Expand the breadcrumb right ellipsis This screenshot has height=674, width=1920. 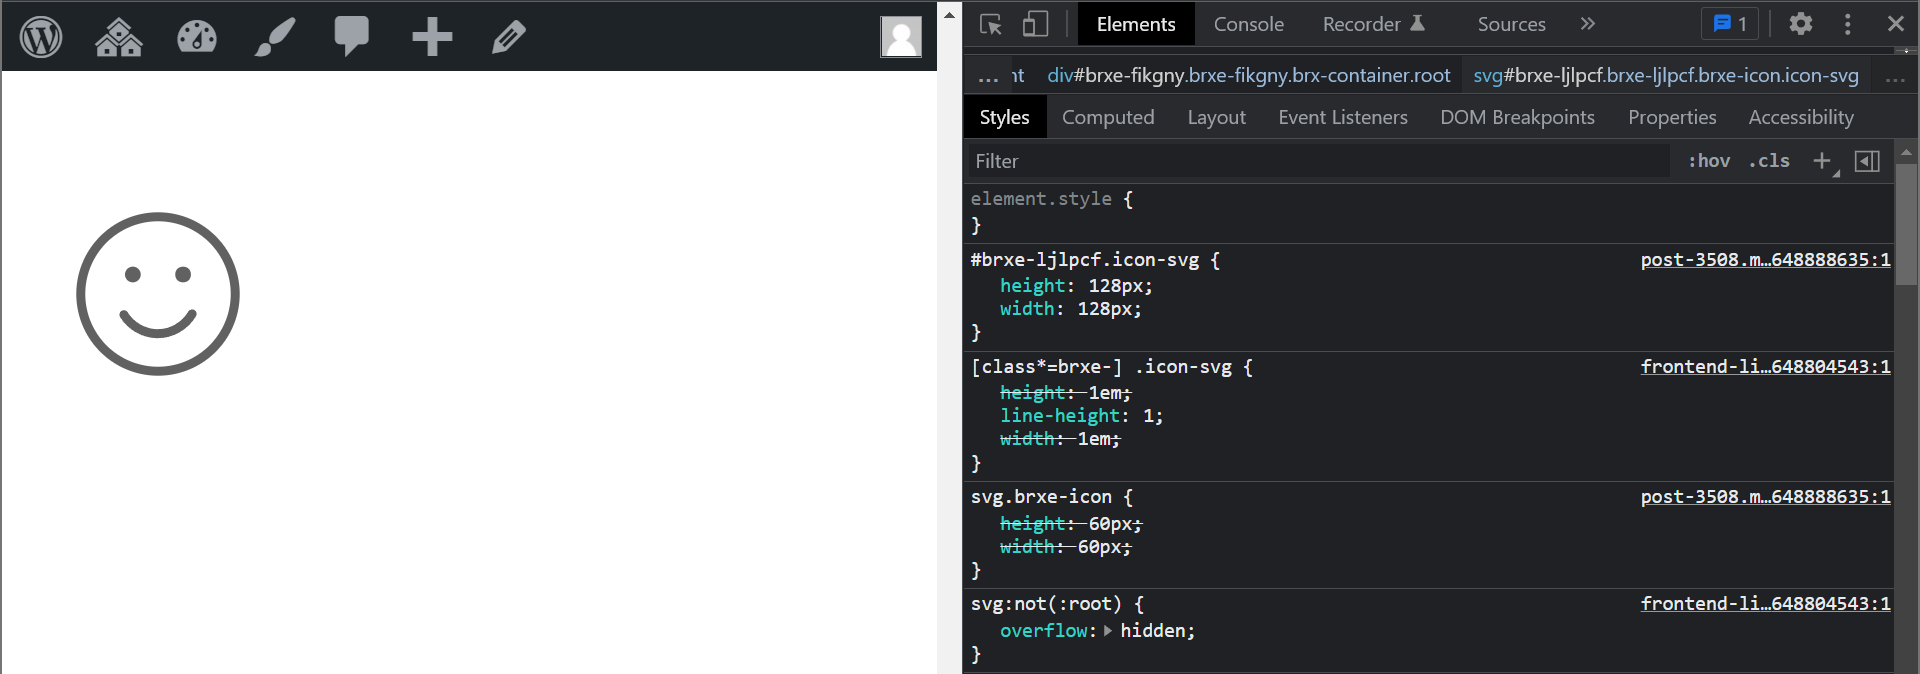pyautogui.click(x=1895, y=77)
